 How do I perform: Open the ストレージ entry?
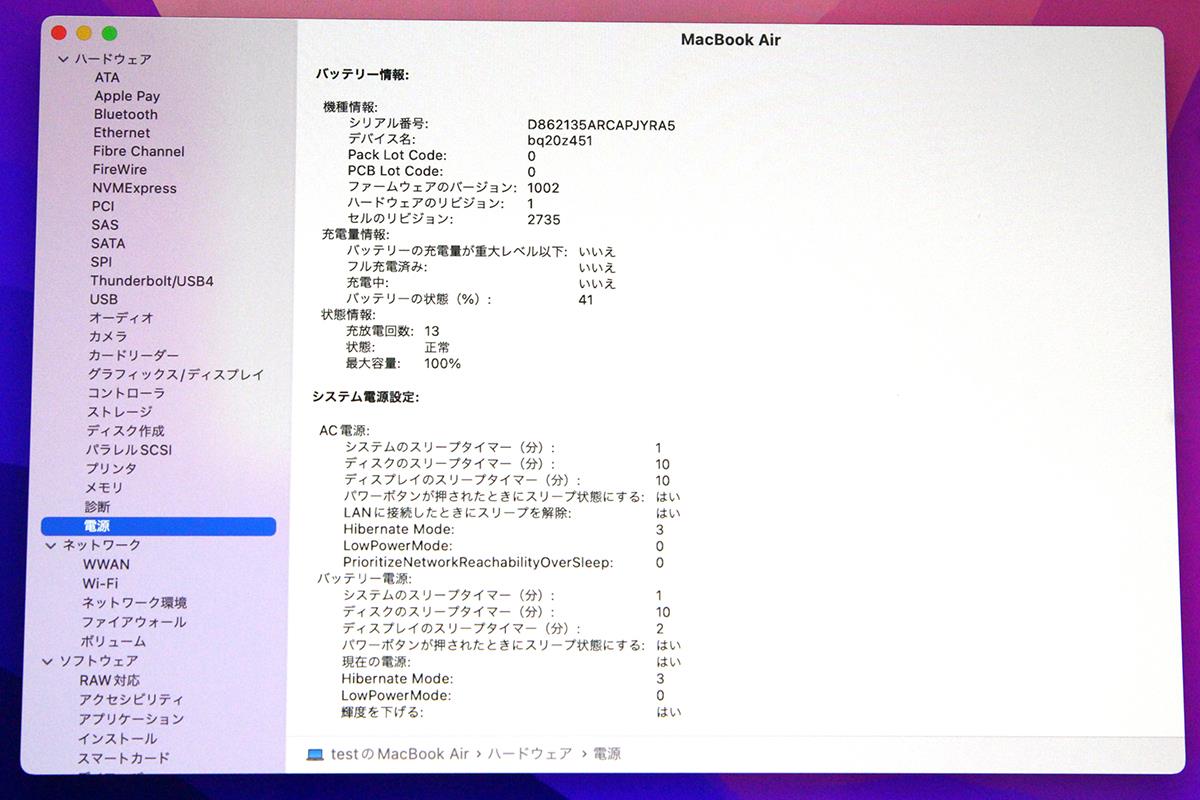coord(120,412)
